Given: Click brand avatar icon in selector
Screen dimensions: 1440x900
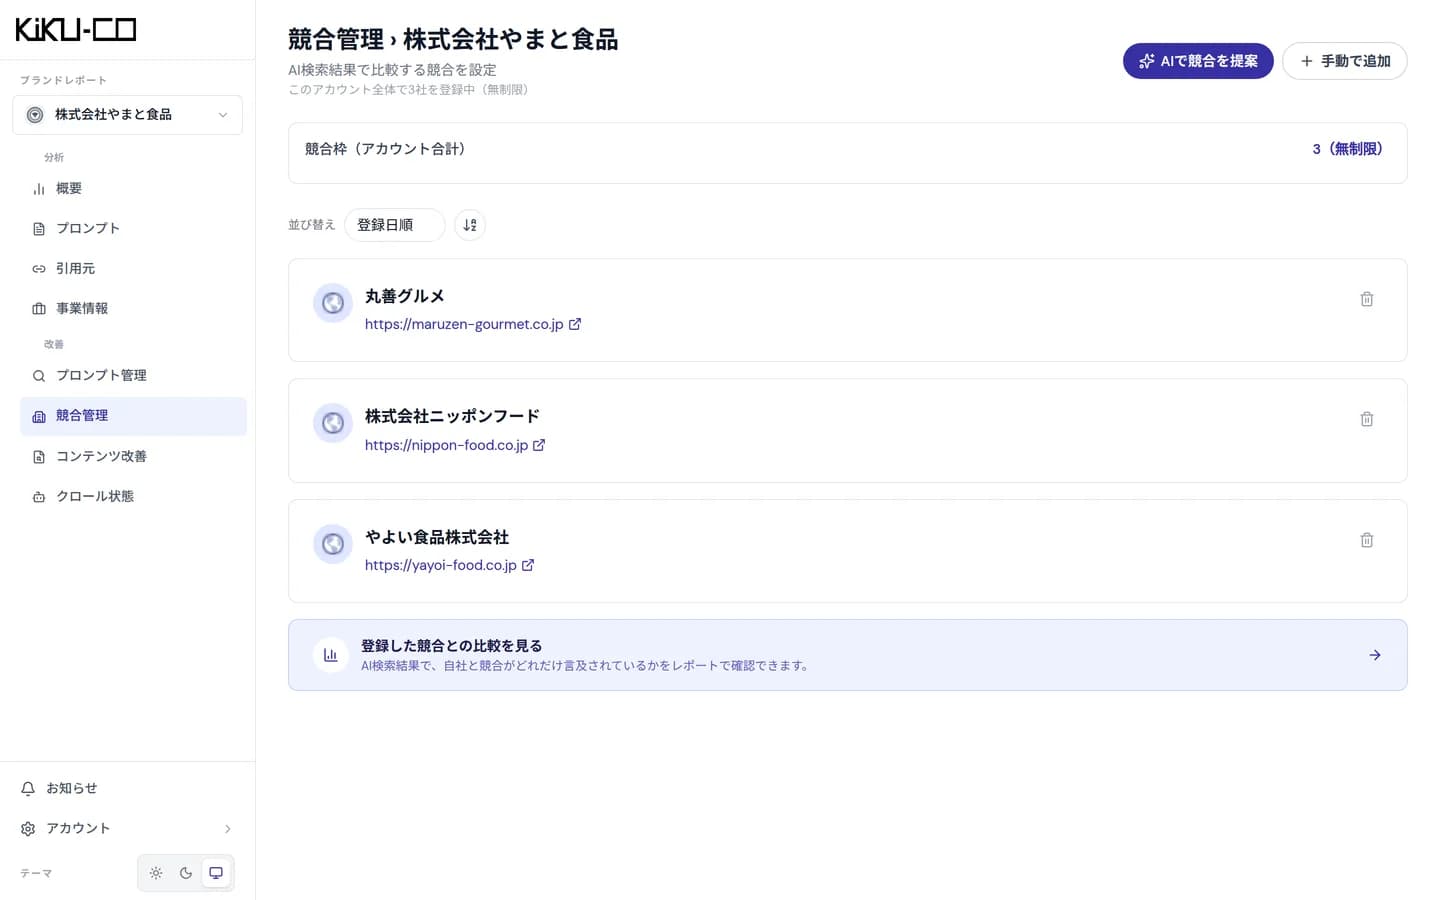Looking at the screenshot, I should pos(35,115).
